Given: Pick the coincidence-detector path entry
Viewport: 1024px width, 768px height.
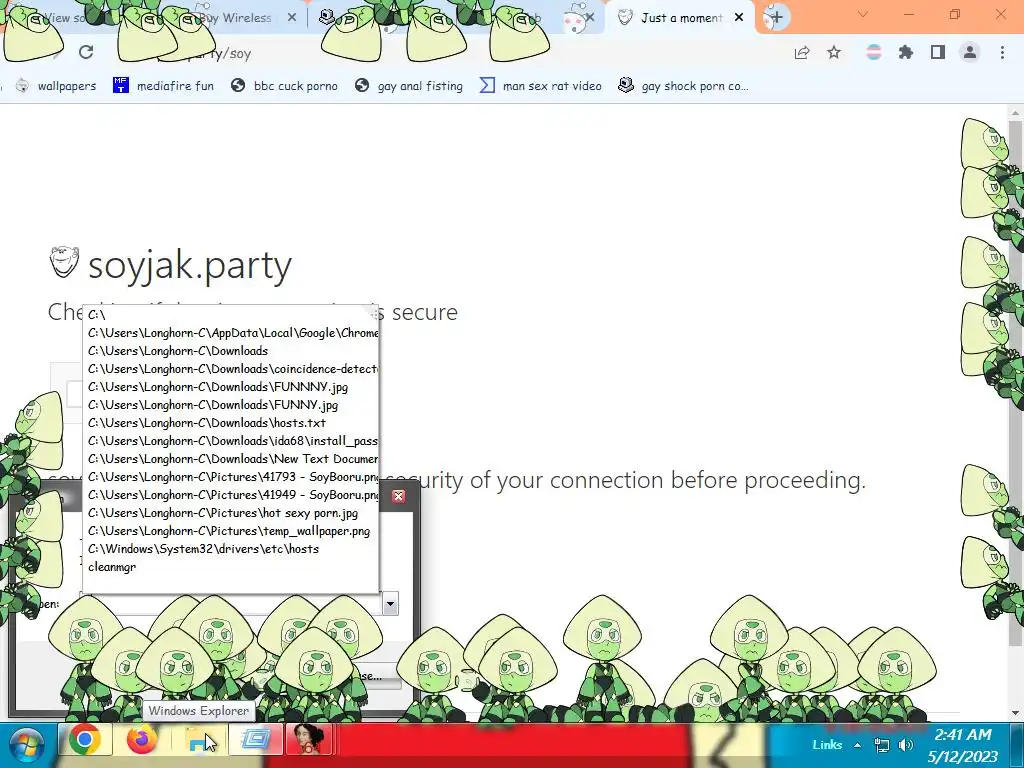Looking at the screenshot, I should 231,369.
